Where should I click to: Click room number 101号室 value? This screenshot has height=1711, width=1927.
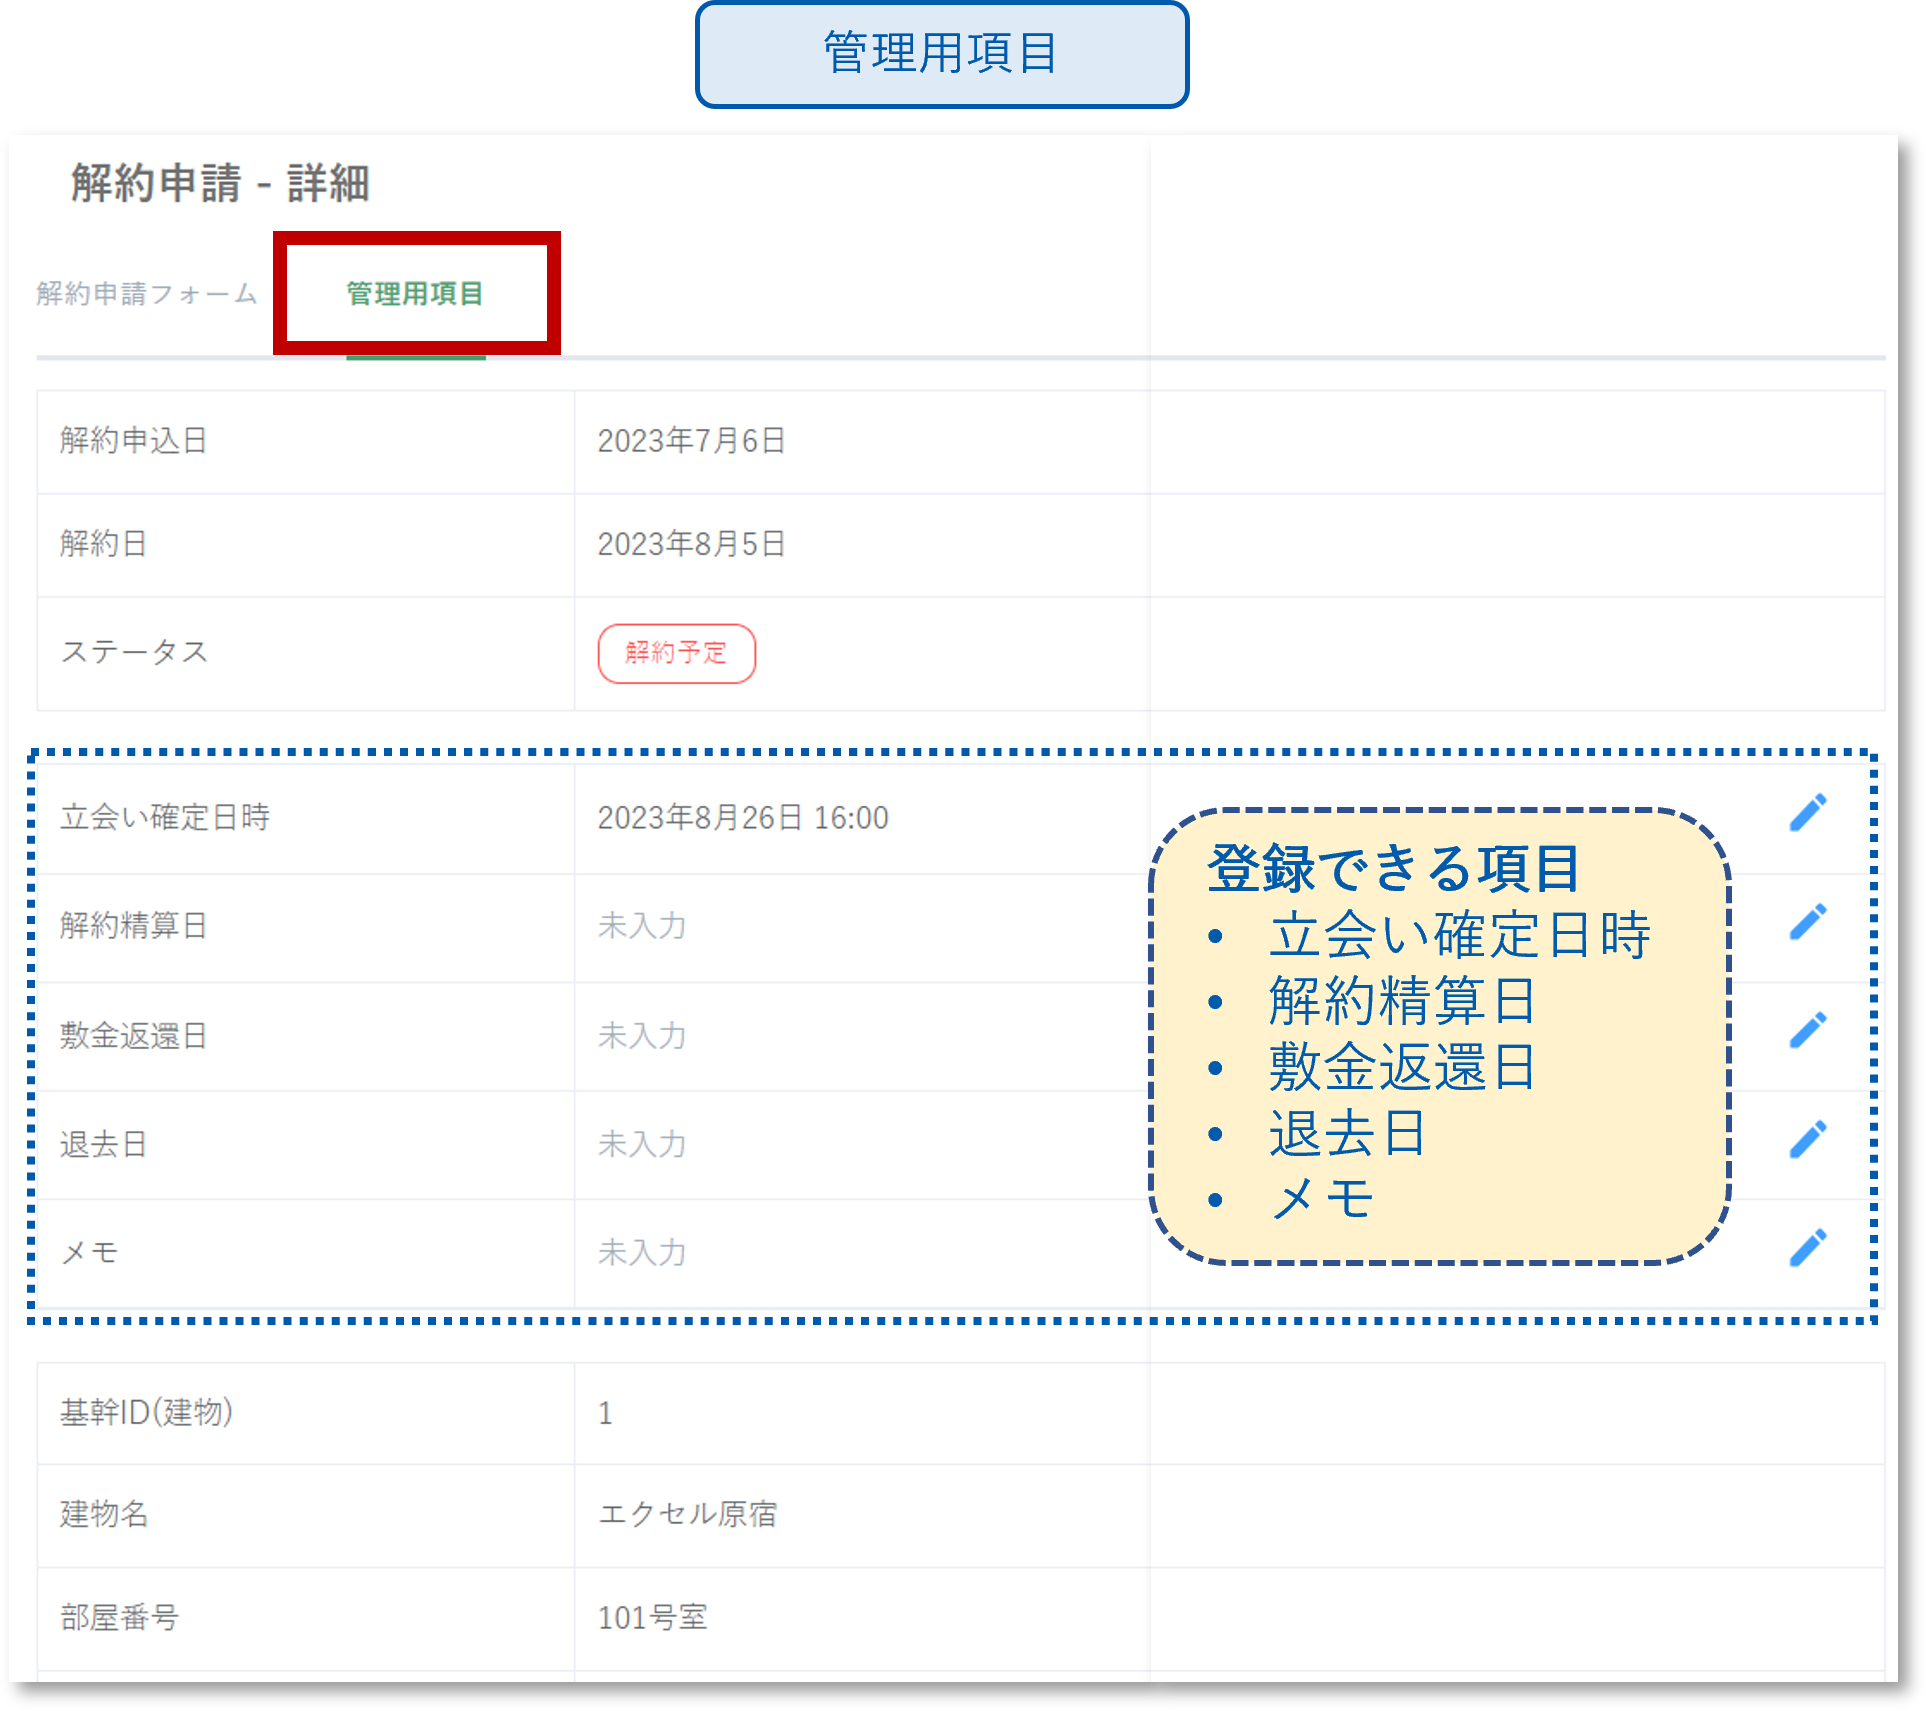[x=652, y=1617]
